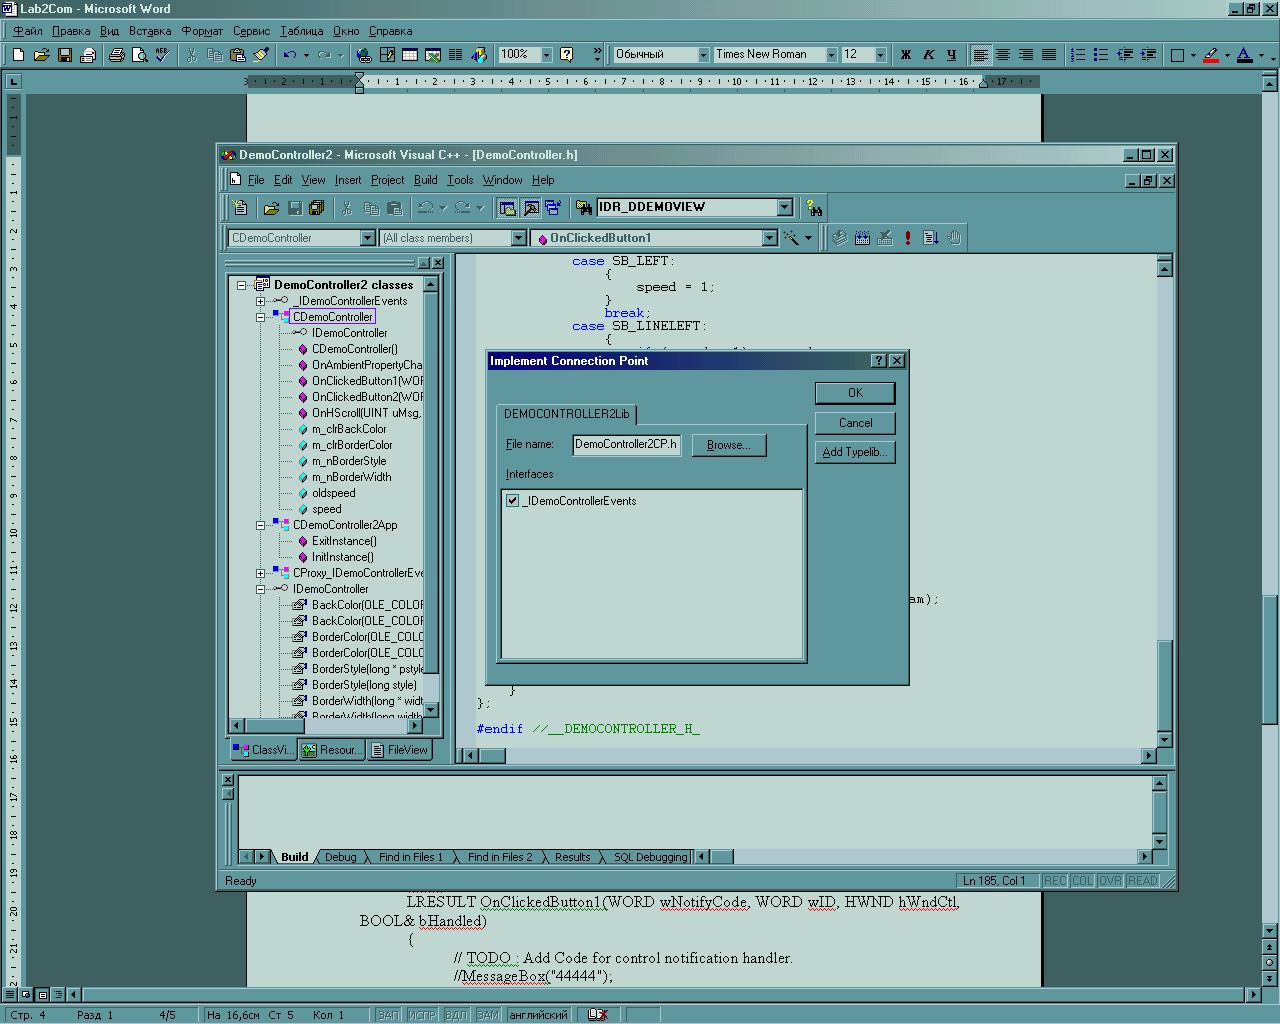The width and height of the screenshot is (1280, 1024).
Task: Toggle Justify alignment in Word toolbar
Action: tap(1049, 55)
